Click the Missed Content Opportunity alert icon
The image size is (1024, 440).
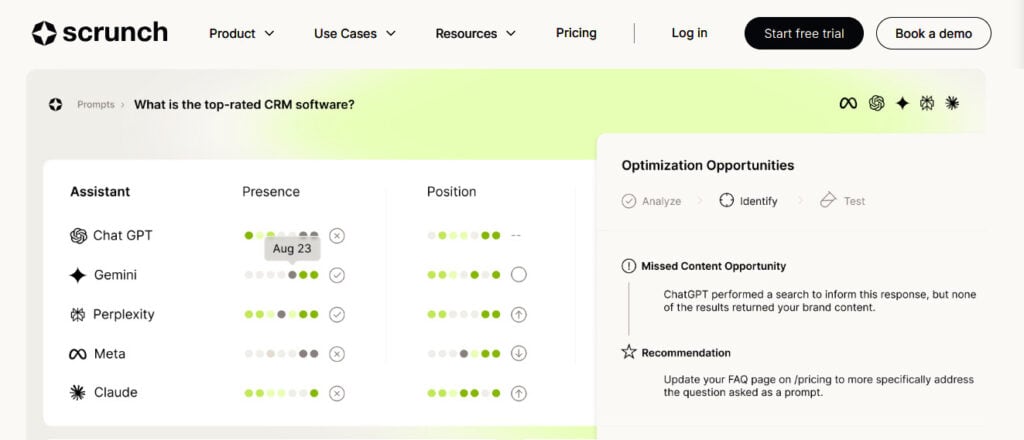628,266
